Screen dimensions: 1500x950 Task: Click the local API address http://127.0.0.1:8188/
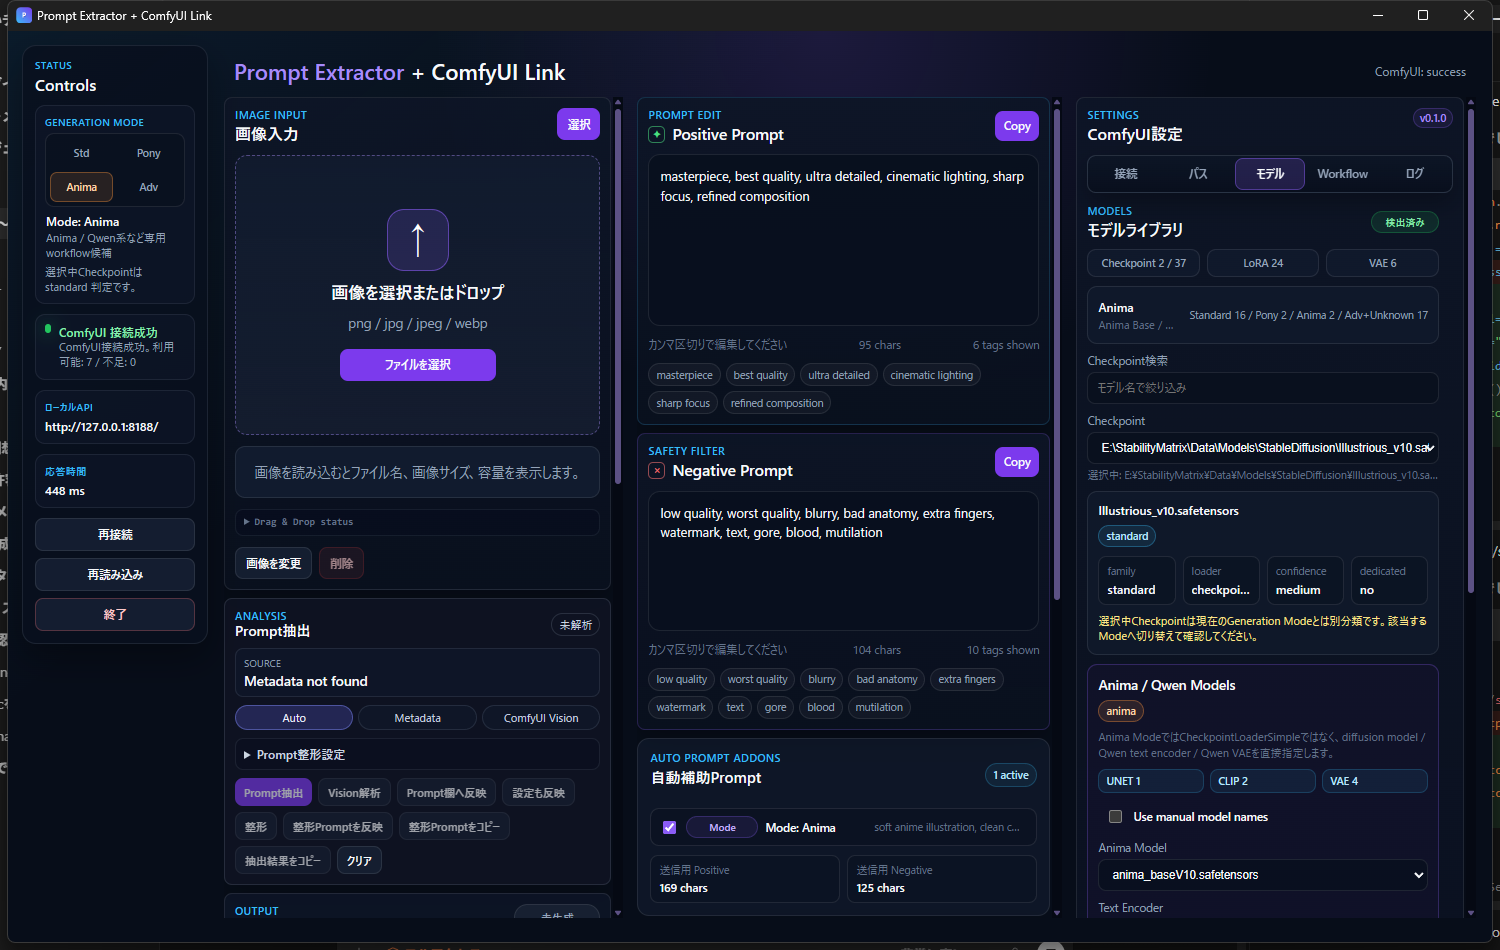[102, 427]
